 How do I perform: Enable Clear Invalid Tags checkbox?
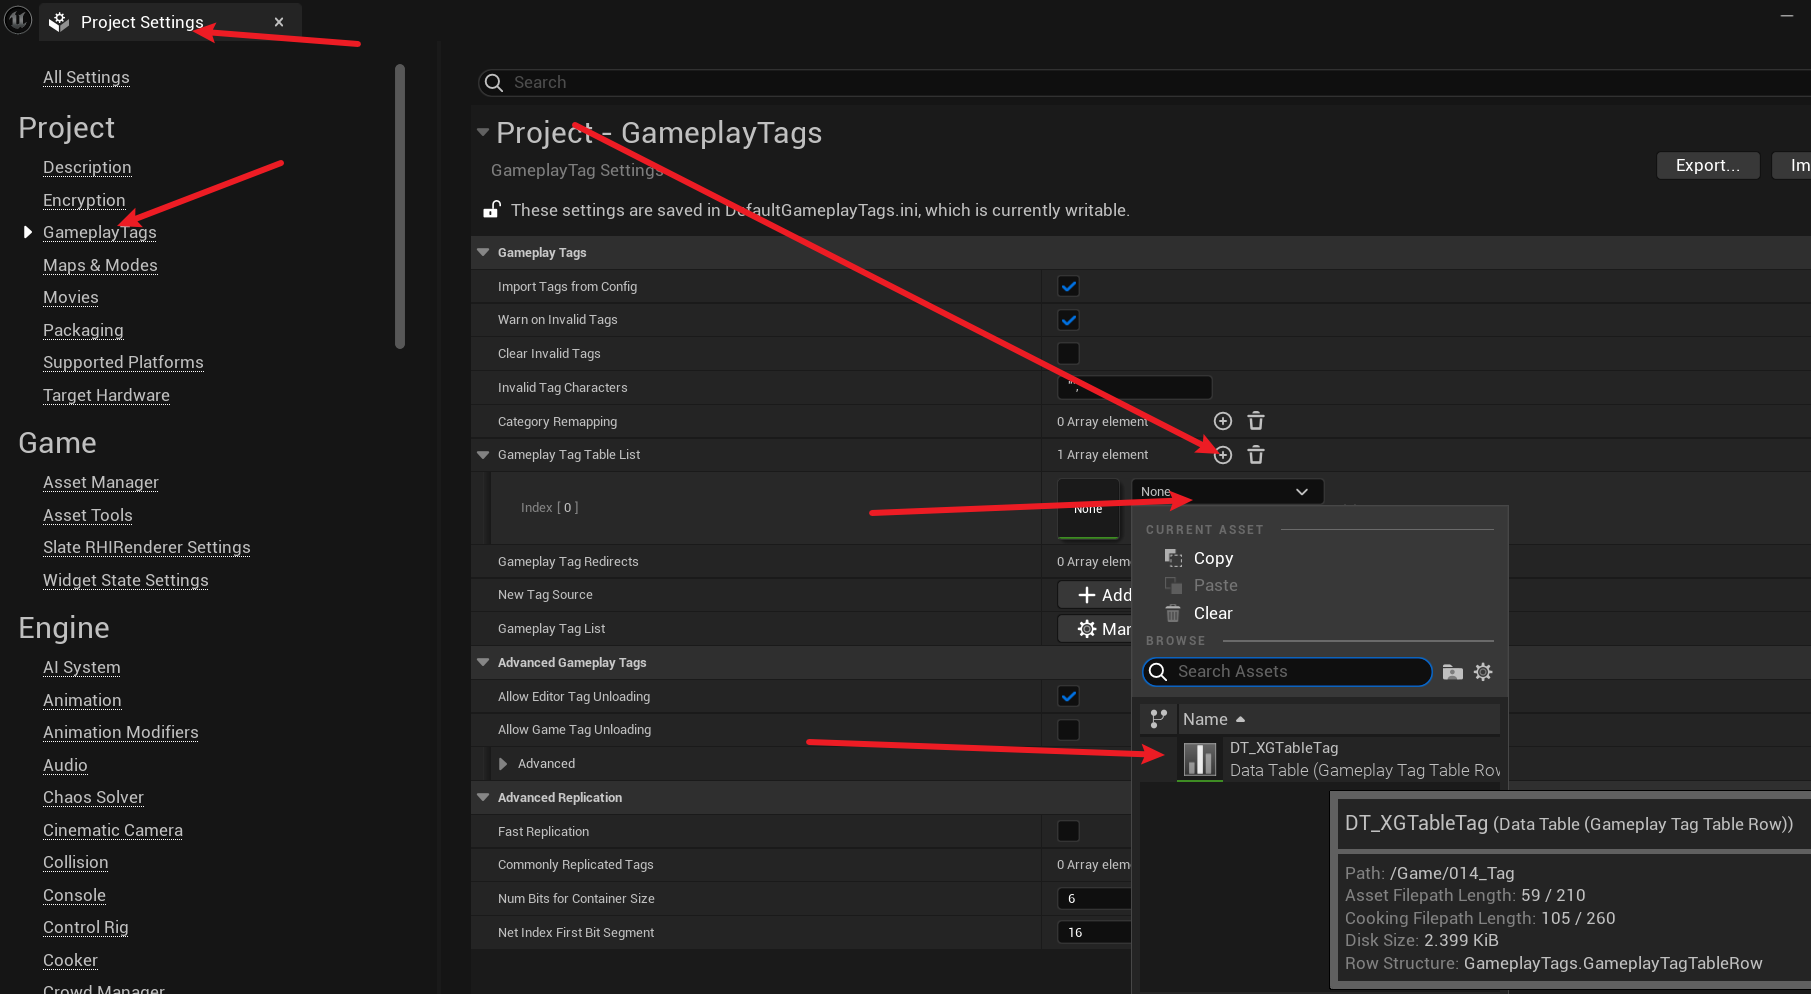pyautogui.click(x=1068, y=354)
